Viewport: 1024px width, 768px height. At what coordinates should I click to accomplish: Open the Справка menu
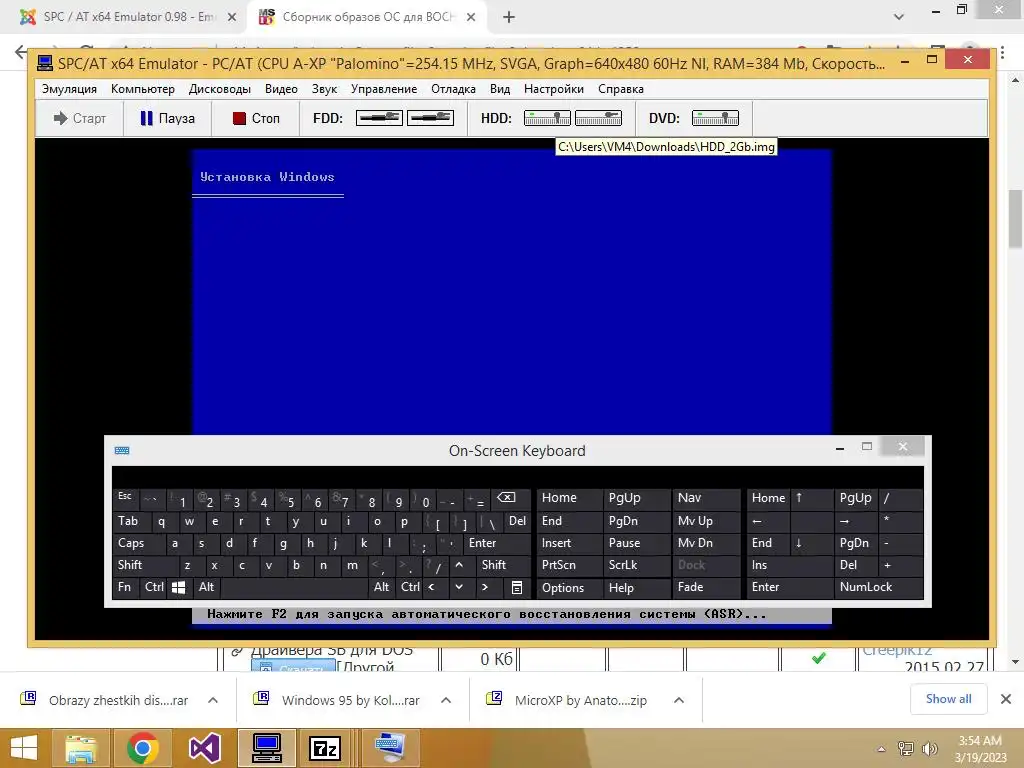coord(620,89)
